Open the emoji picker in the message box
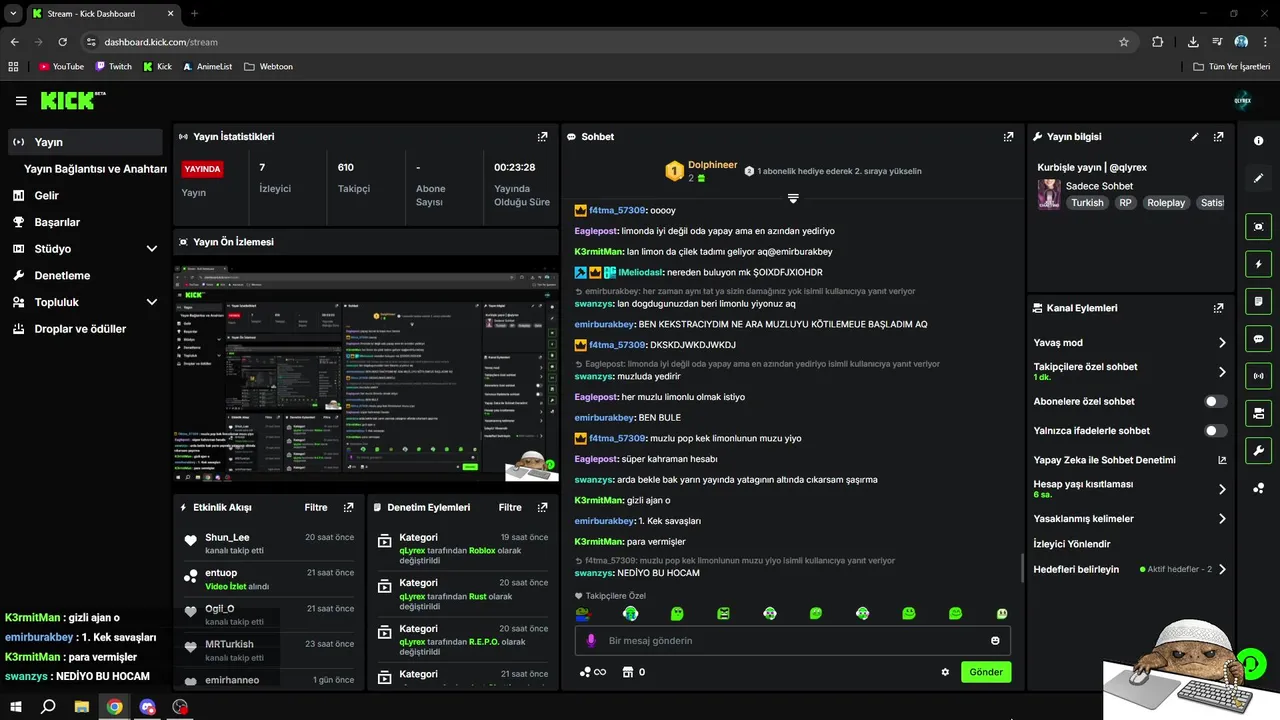Viewport: 1280px width, 720px height. 995,641
